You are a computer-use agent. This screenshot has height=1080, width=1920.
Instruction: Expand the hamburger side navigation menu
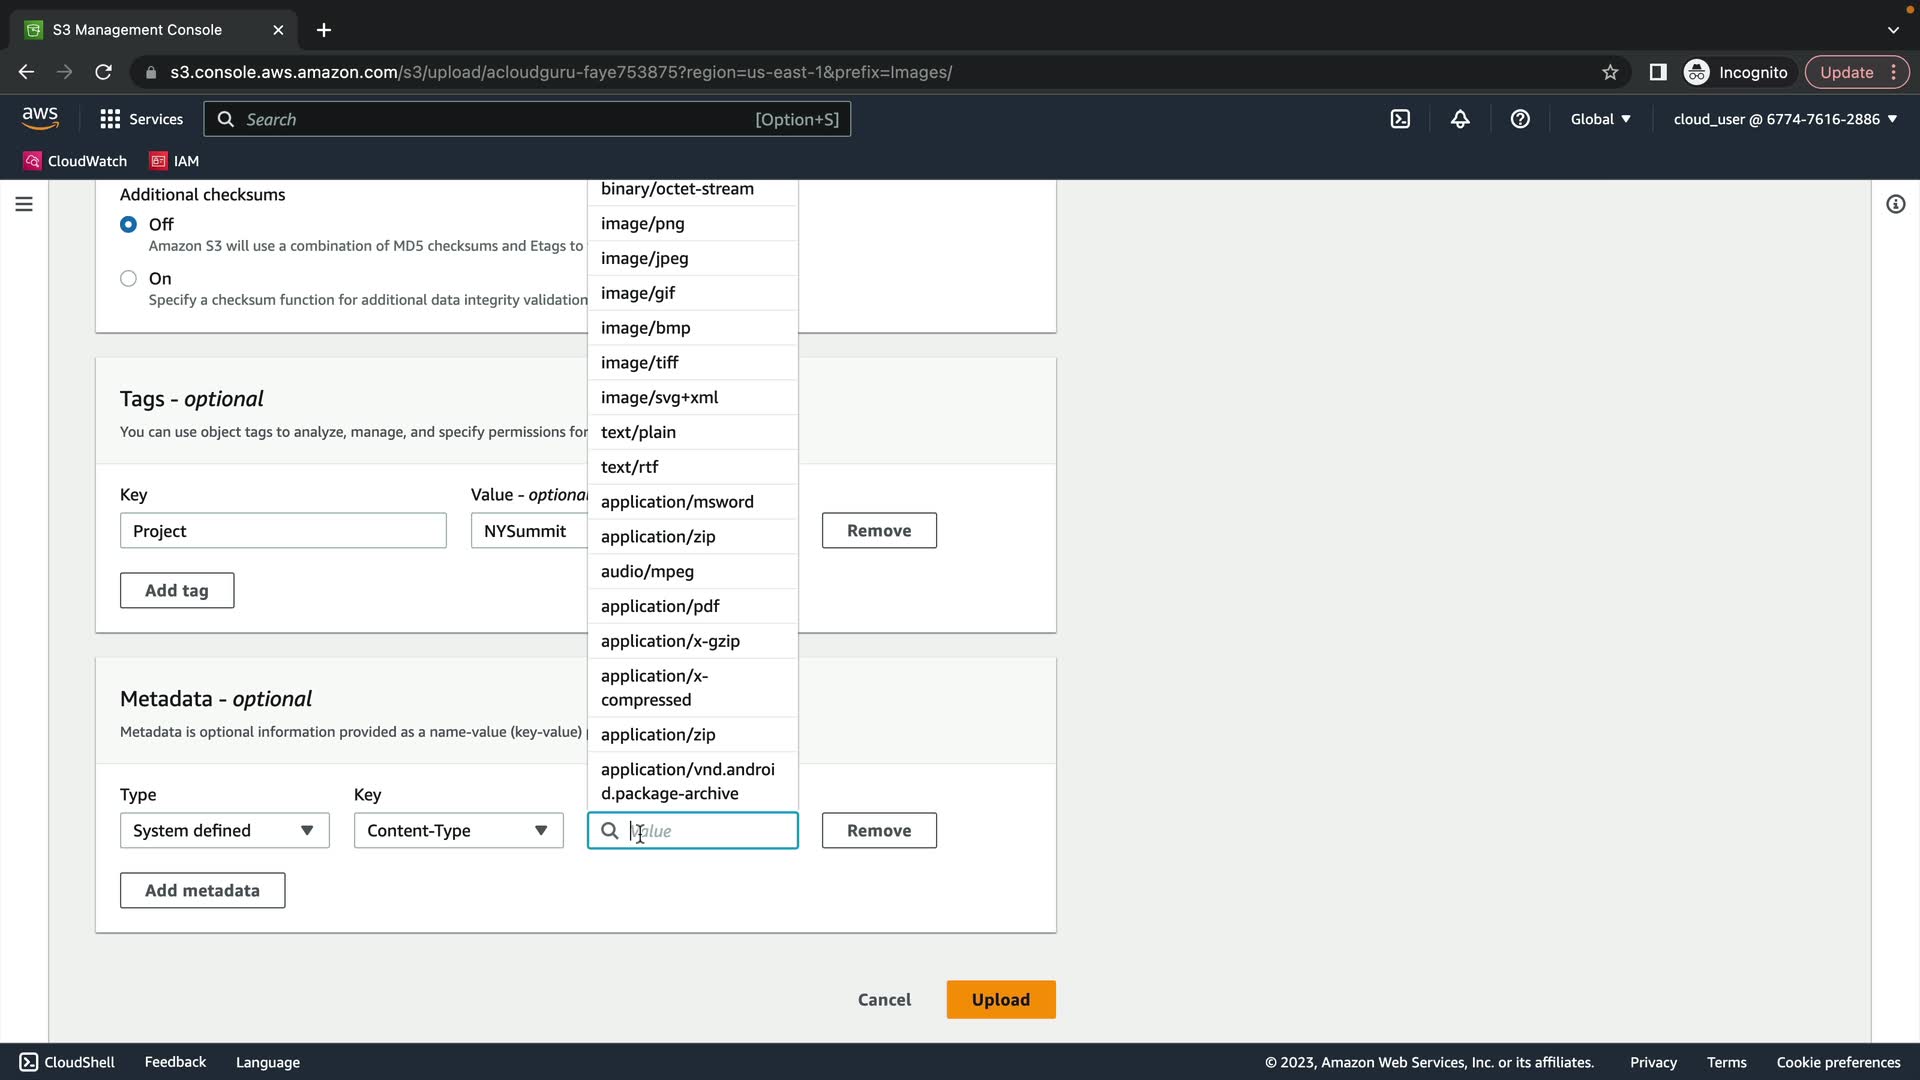(x=24, y=204)
